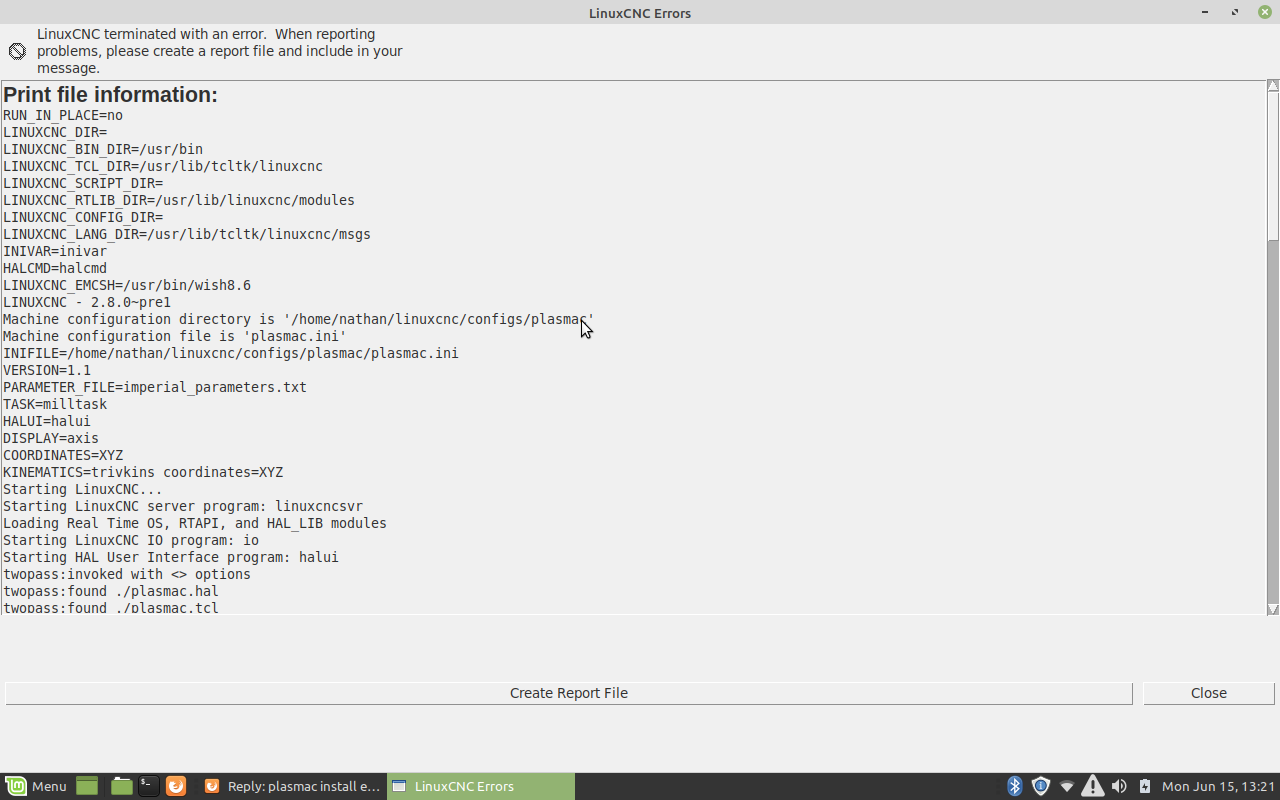Click the line 'COORDINATES=XYZ'

[63, 455]
